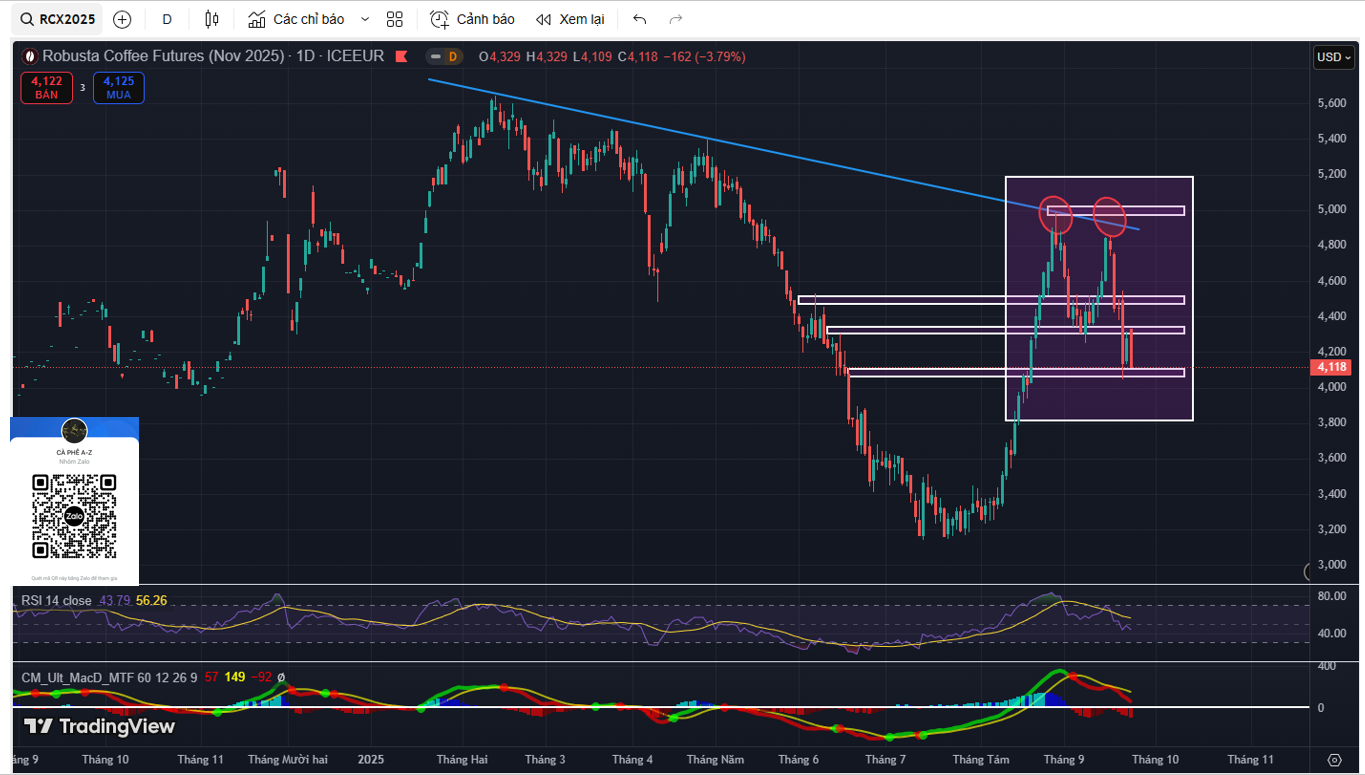1365x775 pixels.
Task: Open the USD currency dropdown
Action: (x=1333, y=57)
